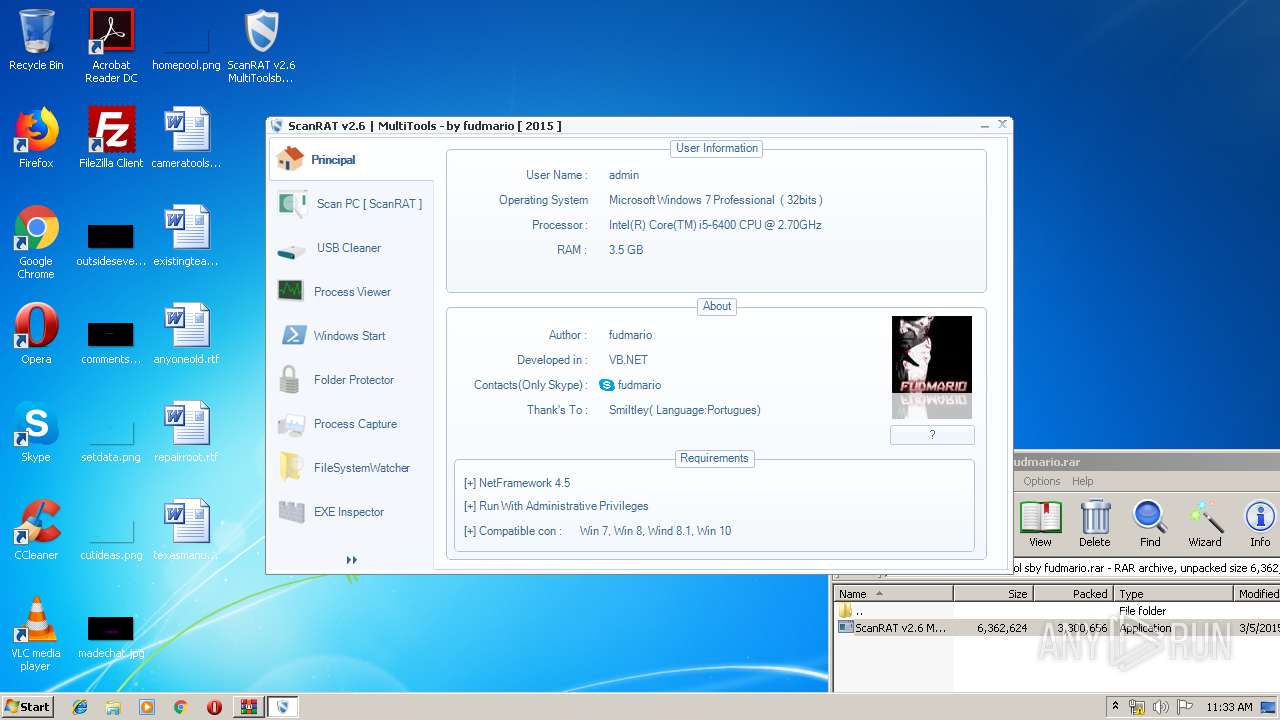Screen dimensions: 1280x720
Task: Select repairroot.rtf document on desktop
Action: pyautogui.click(x=186, y=431)
